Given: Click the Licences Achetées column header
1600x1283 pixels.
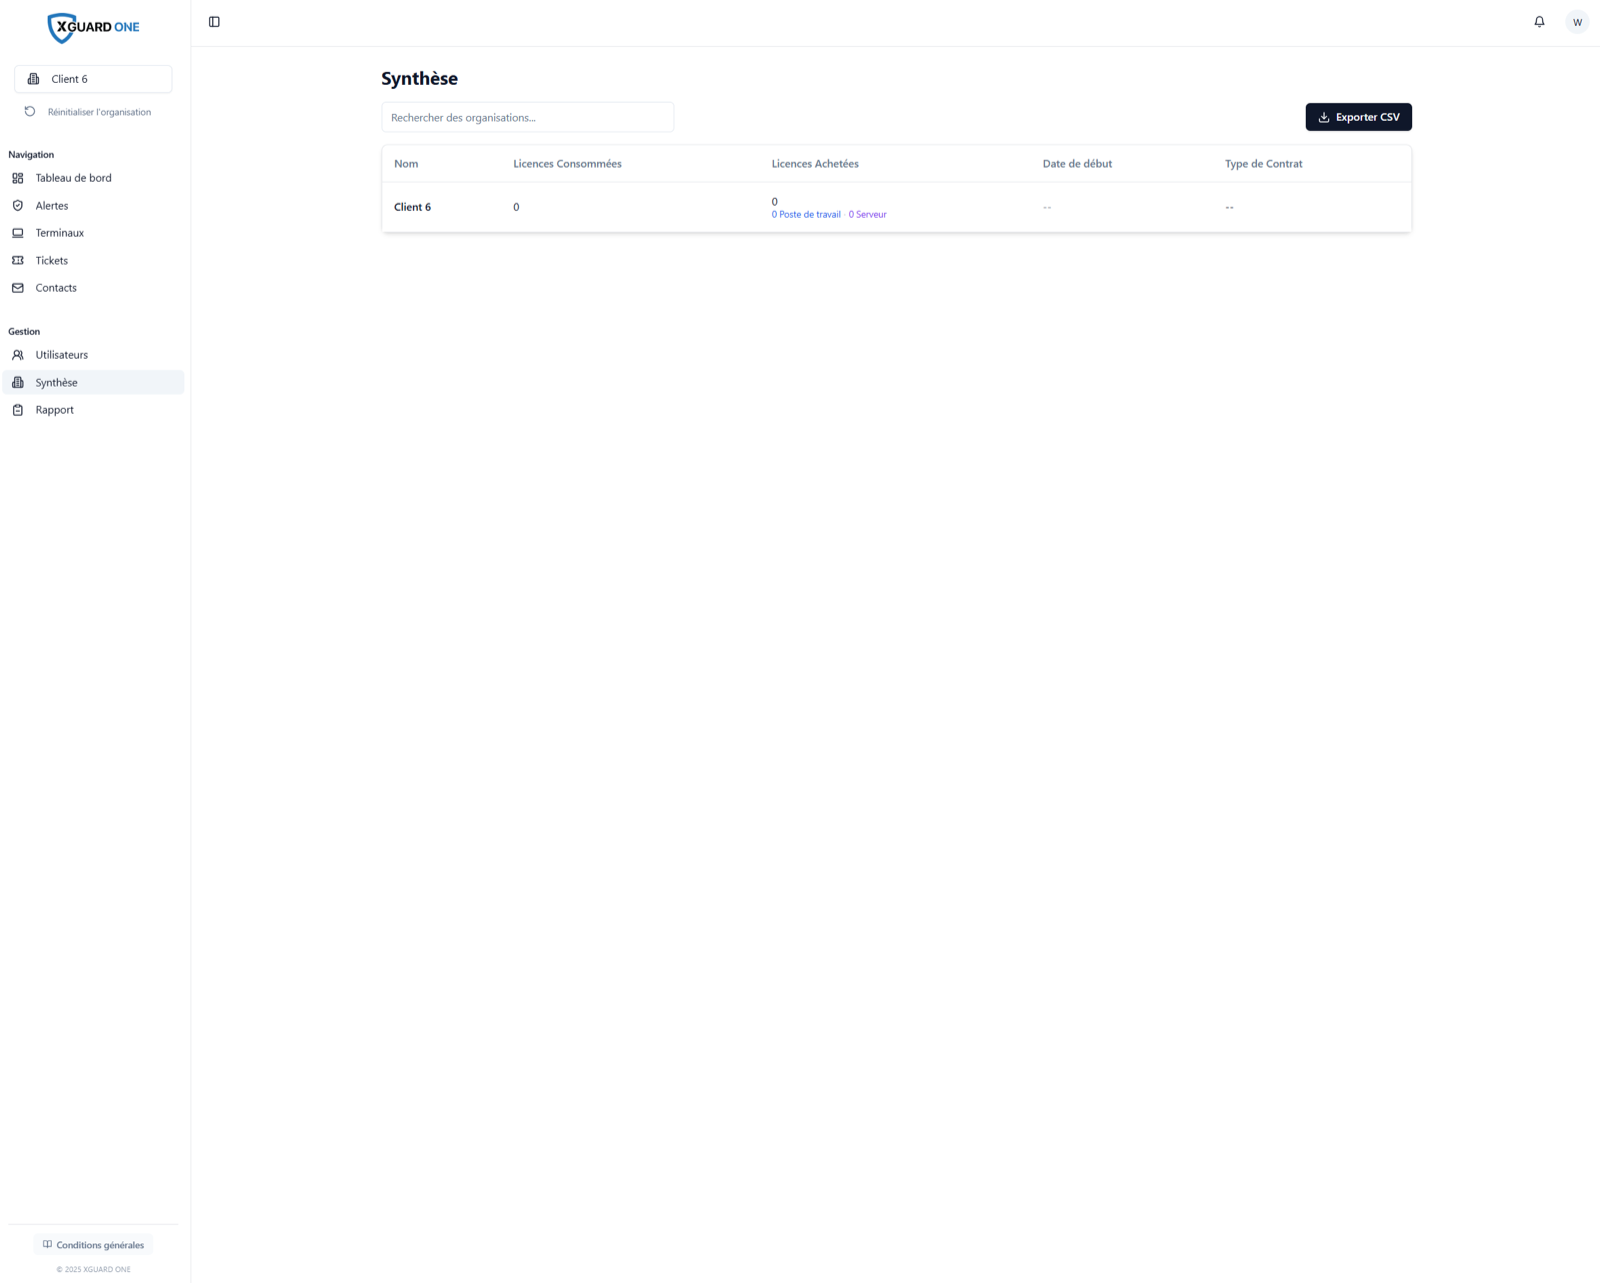Looking at the screenshot, I should point(815,164).
